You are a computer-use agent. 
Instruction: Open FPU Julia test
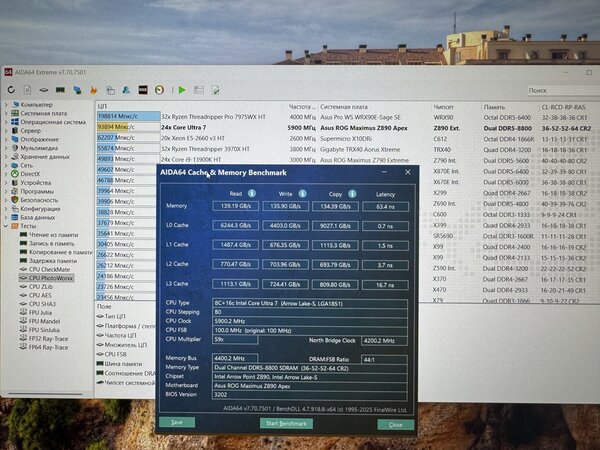tap(40, 313)
